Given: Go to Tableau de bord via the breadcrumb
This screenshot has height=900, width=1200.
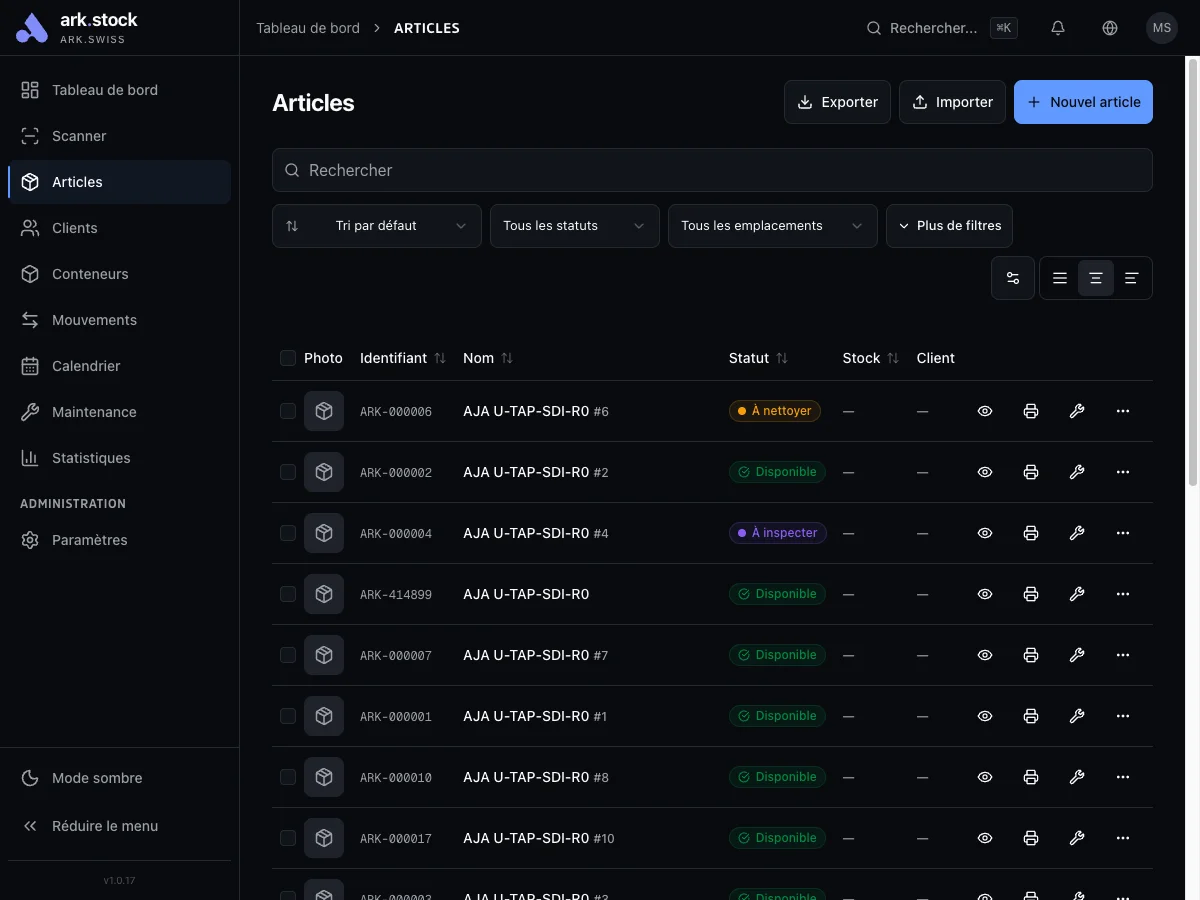Looking at the screenshot, I should coord(307,27).
